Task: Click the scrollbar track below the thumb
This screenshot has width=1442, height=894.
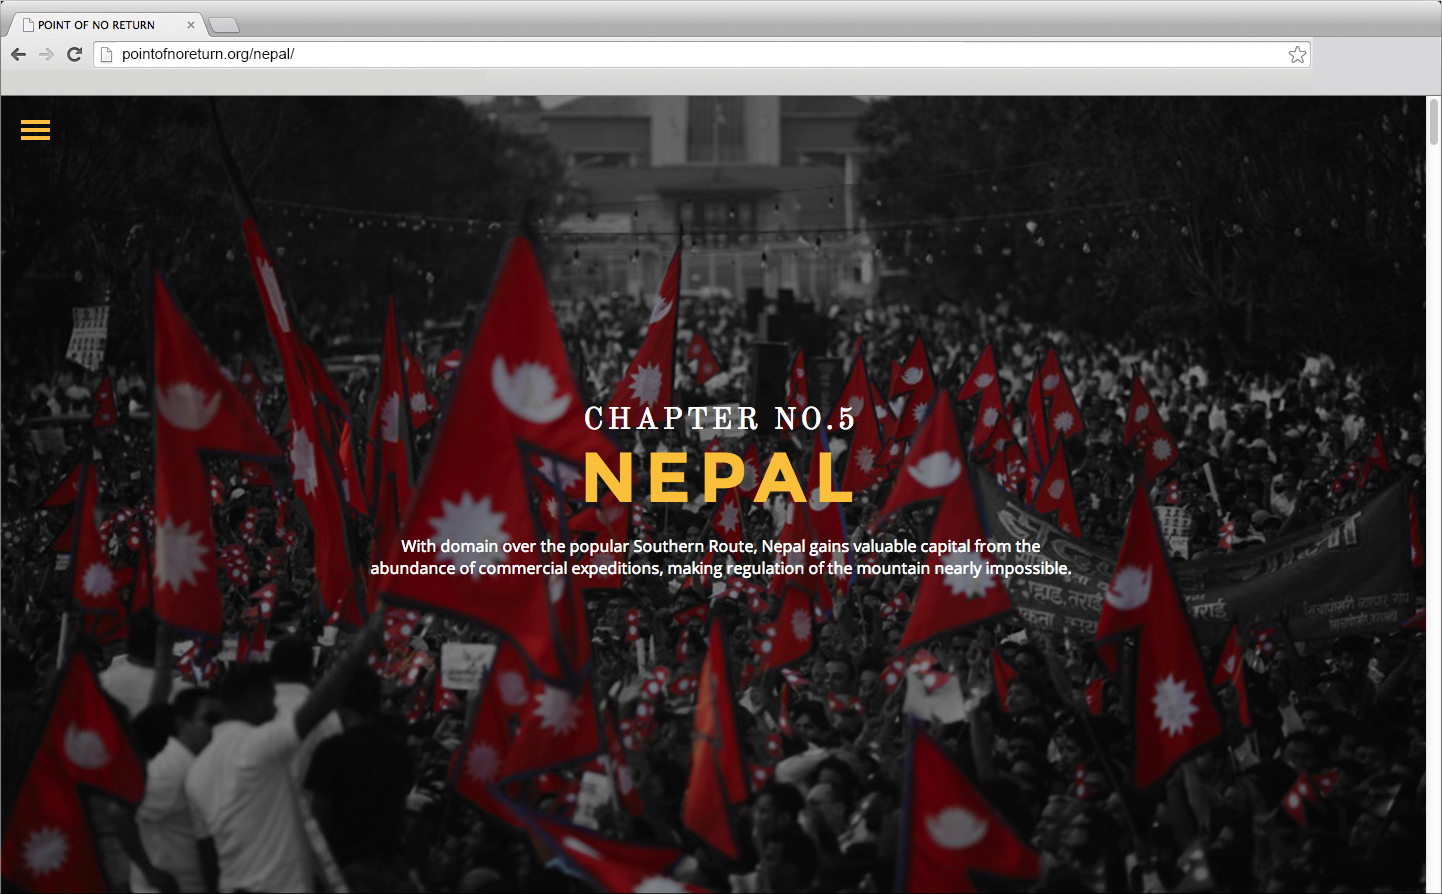Action: point(1434,520)
